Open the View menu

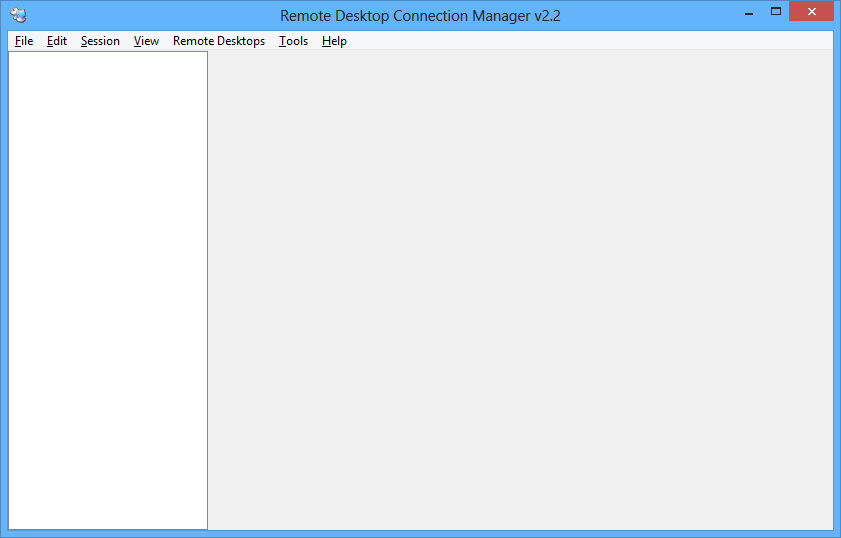click(146, 41)
